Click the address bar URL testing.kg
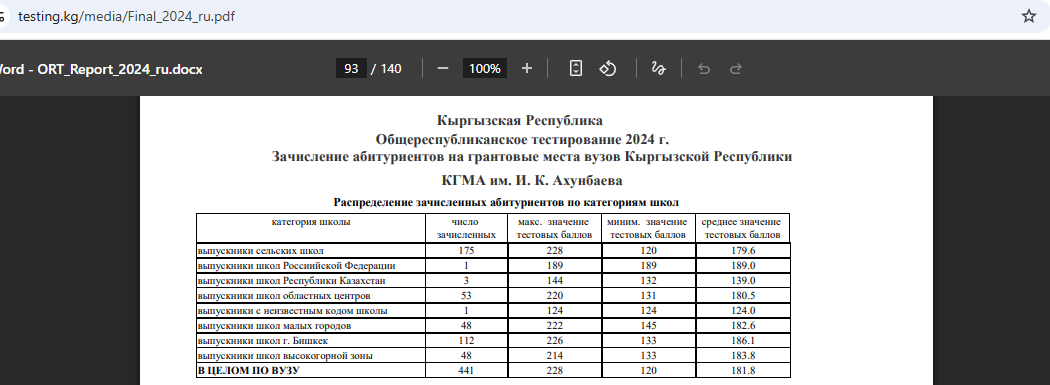Viewport: 1050px width, 385px height. tap(126, 16)
